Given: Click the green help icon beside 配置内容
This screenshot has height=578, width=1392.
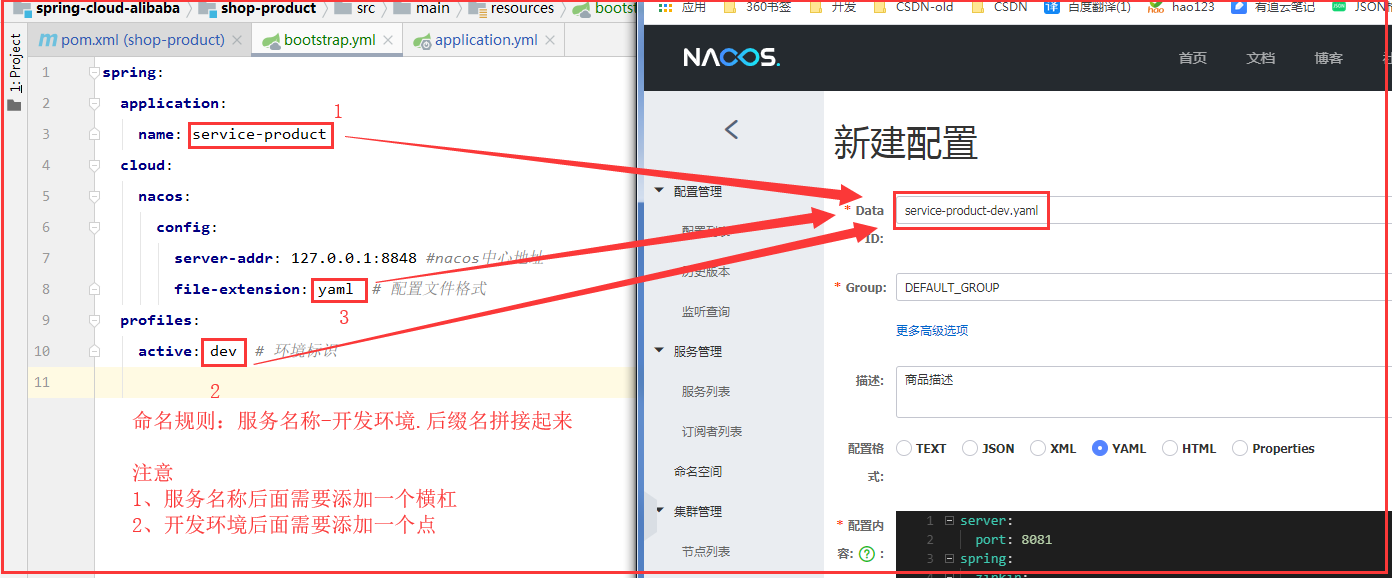Looking at the screenshot, I should [867, 552].
